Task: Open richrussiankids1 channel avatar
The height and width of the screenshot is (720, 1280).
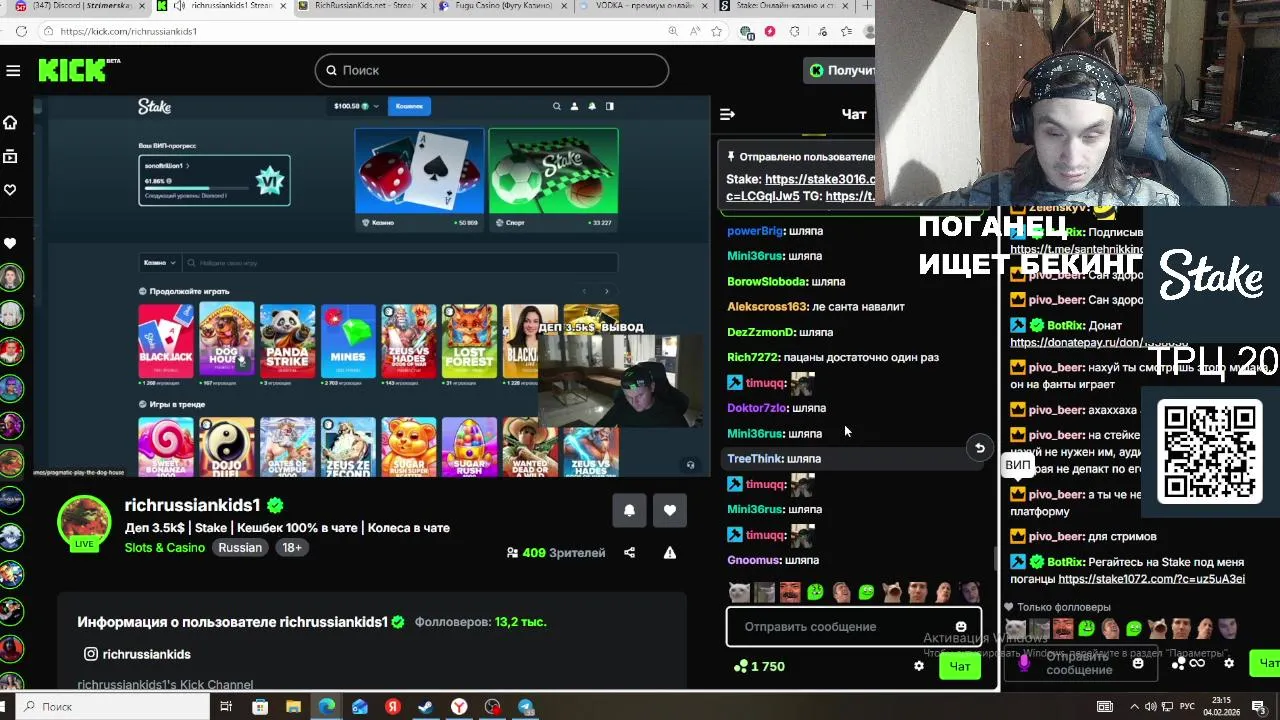Action: [x=84, y=521]
